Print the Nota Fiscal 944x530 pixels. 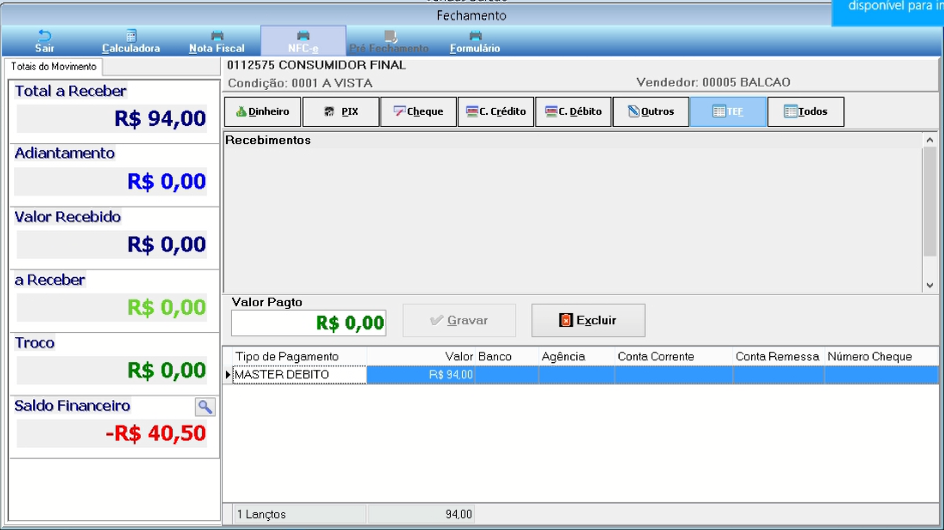pos(217,42)
